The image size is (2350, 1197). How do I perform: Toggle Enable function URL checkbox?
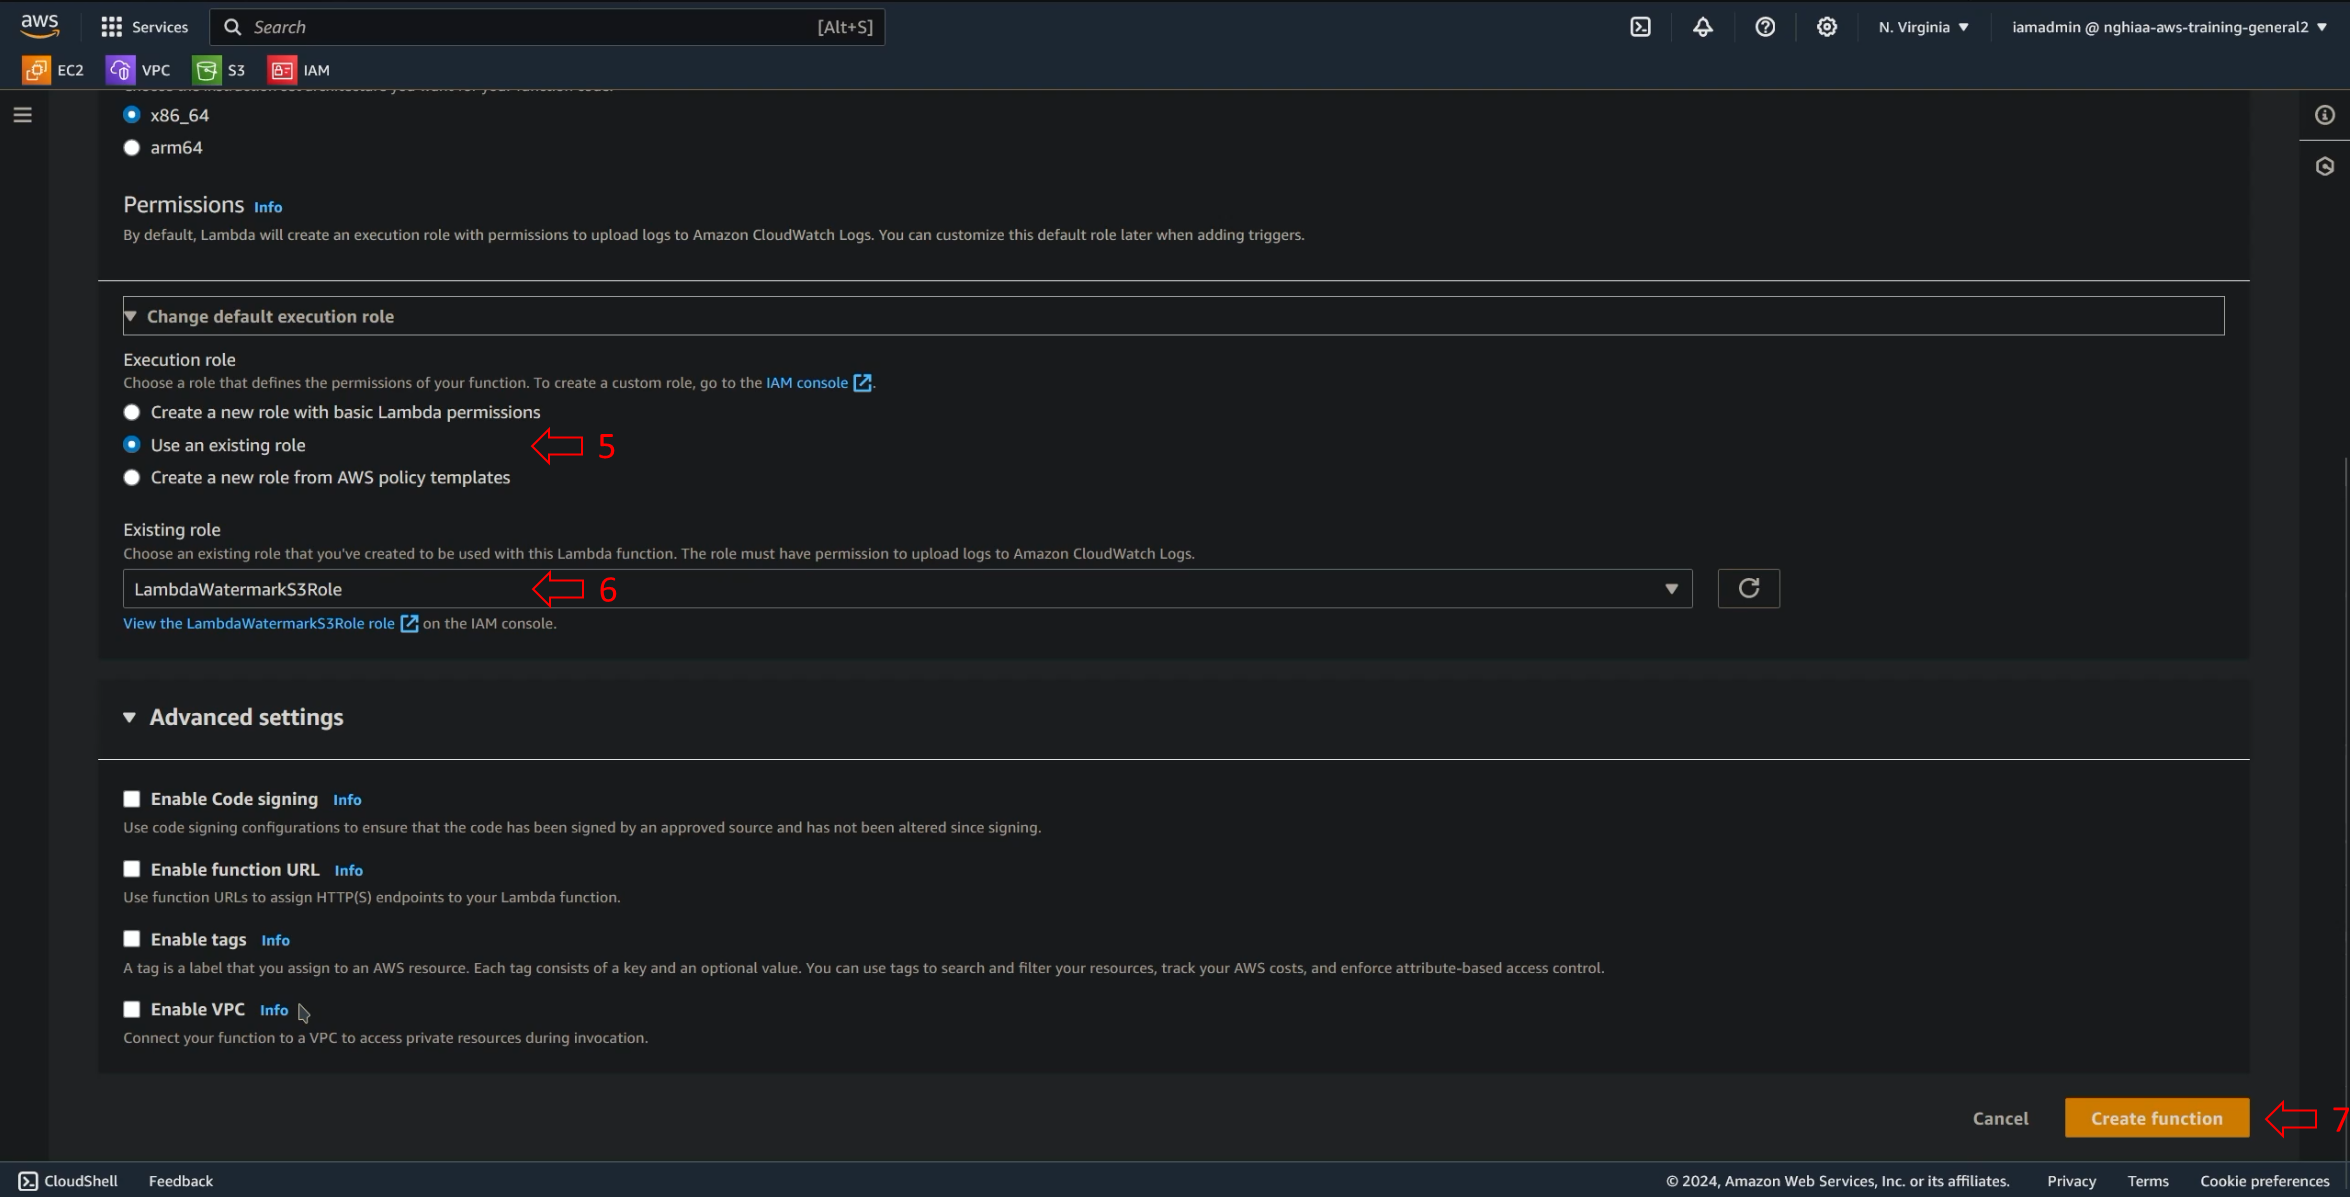click(131, 869)
